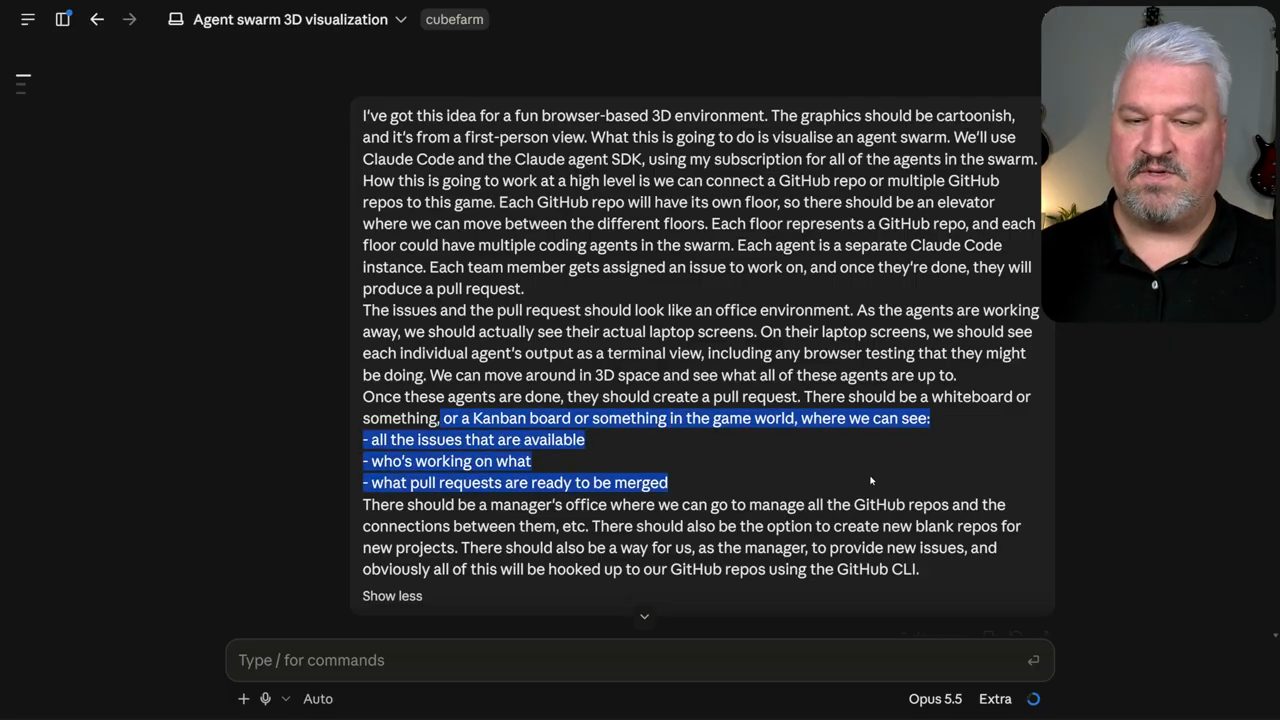This screenshot has height=720, width=1280.
Task: Click the line "- all the issues that are available"
Action: (x=473, y=440)
